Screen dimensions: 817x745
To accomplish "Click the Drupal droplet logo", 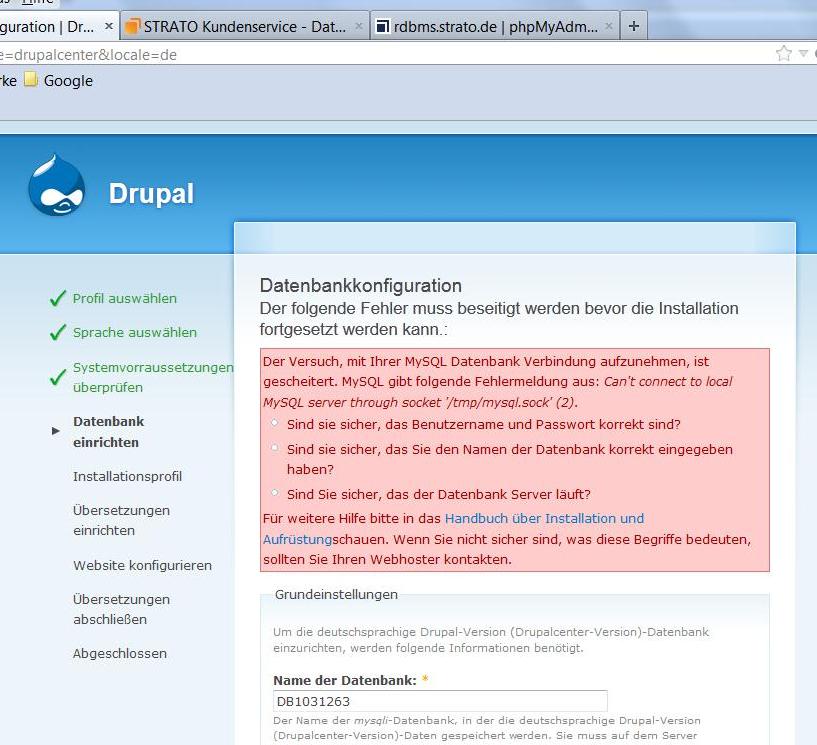I will tap(56, 187).
